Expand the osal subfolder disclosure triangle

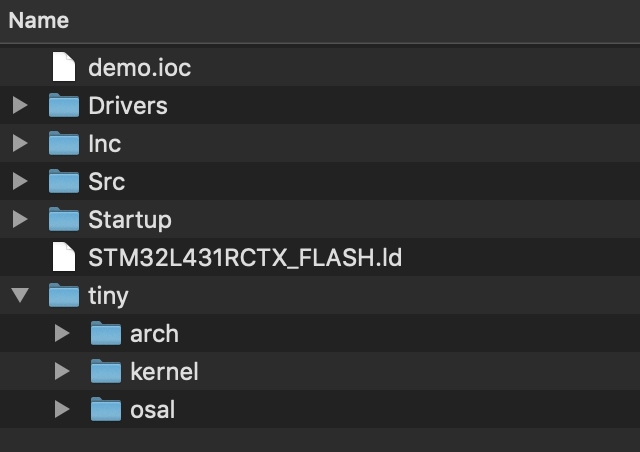coord(62,410)
